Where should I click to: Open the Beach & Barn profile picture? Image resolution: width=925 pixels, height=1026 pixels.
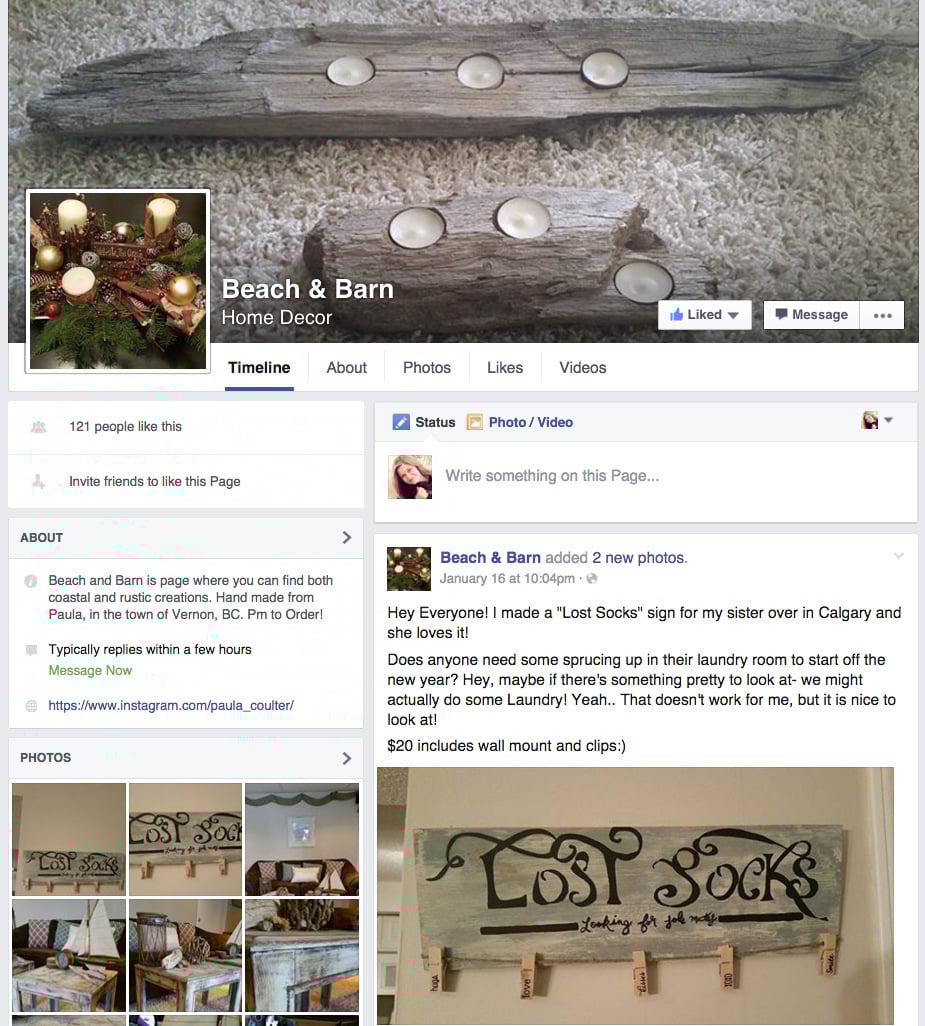118,281
